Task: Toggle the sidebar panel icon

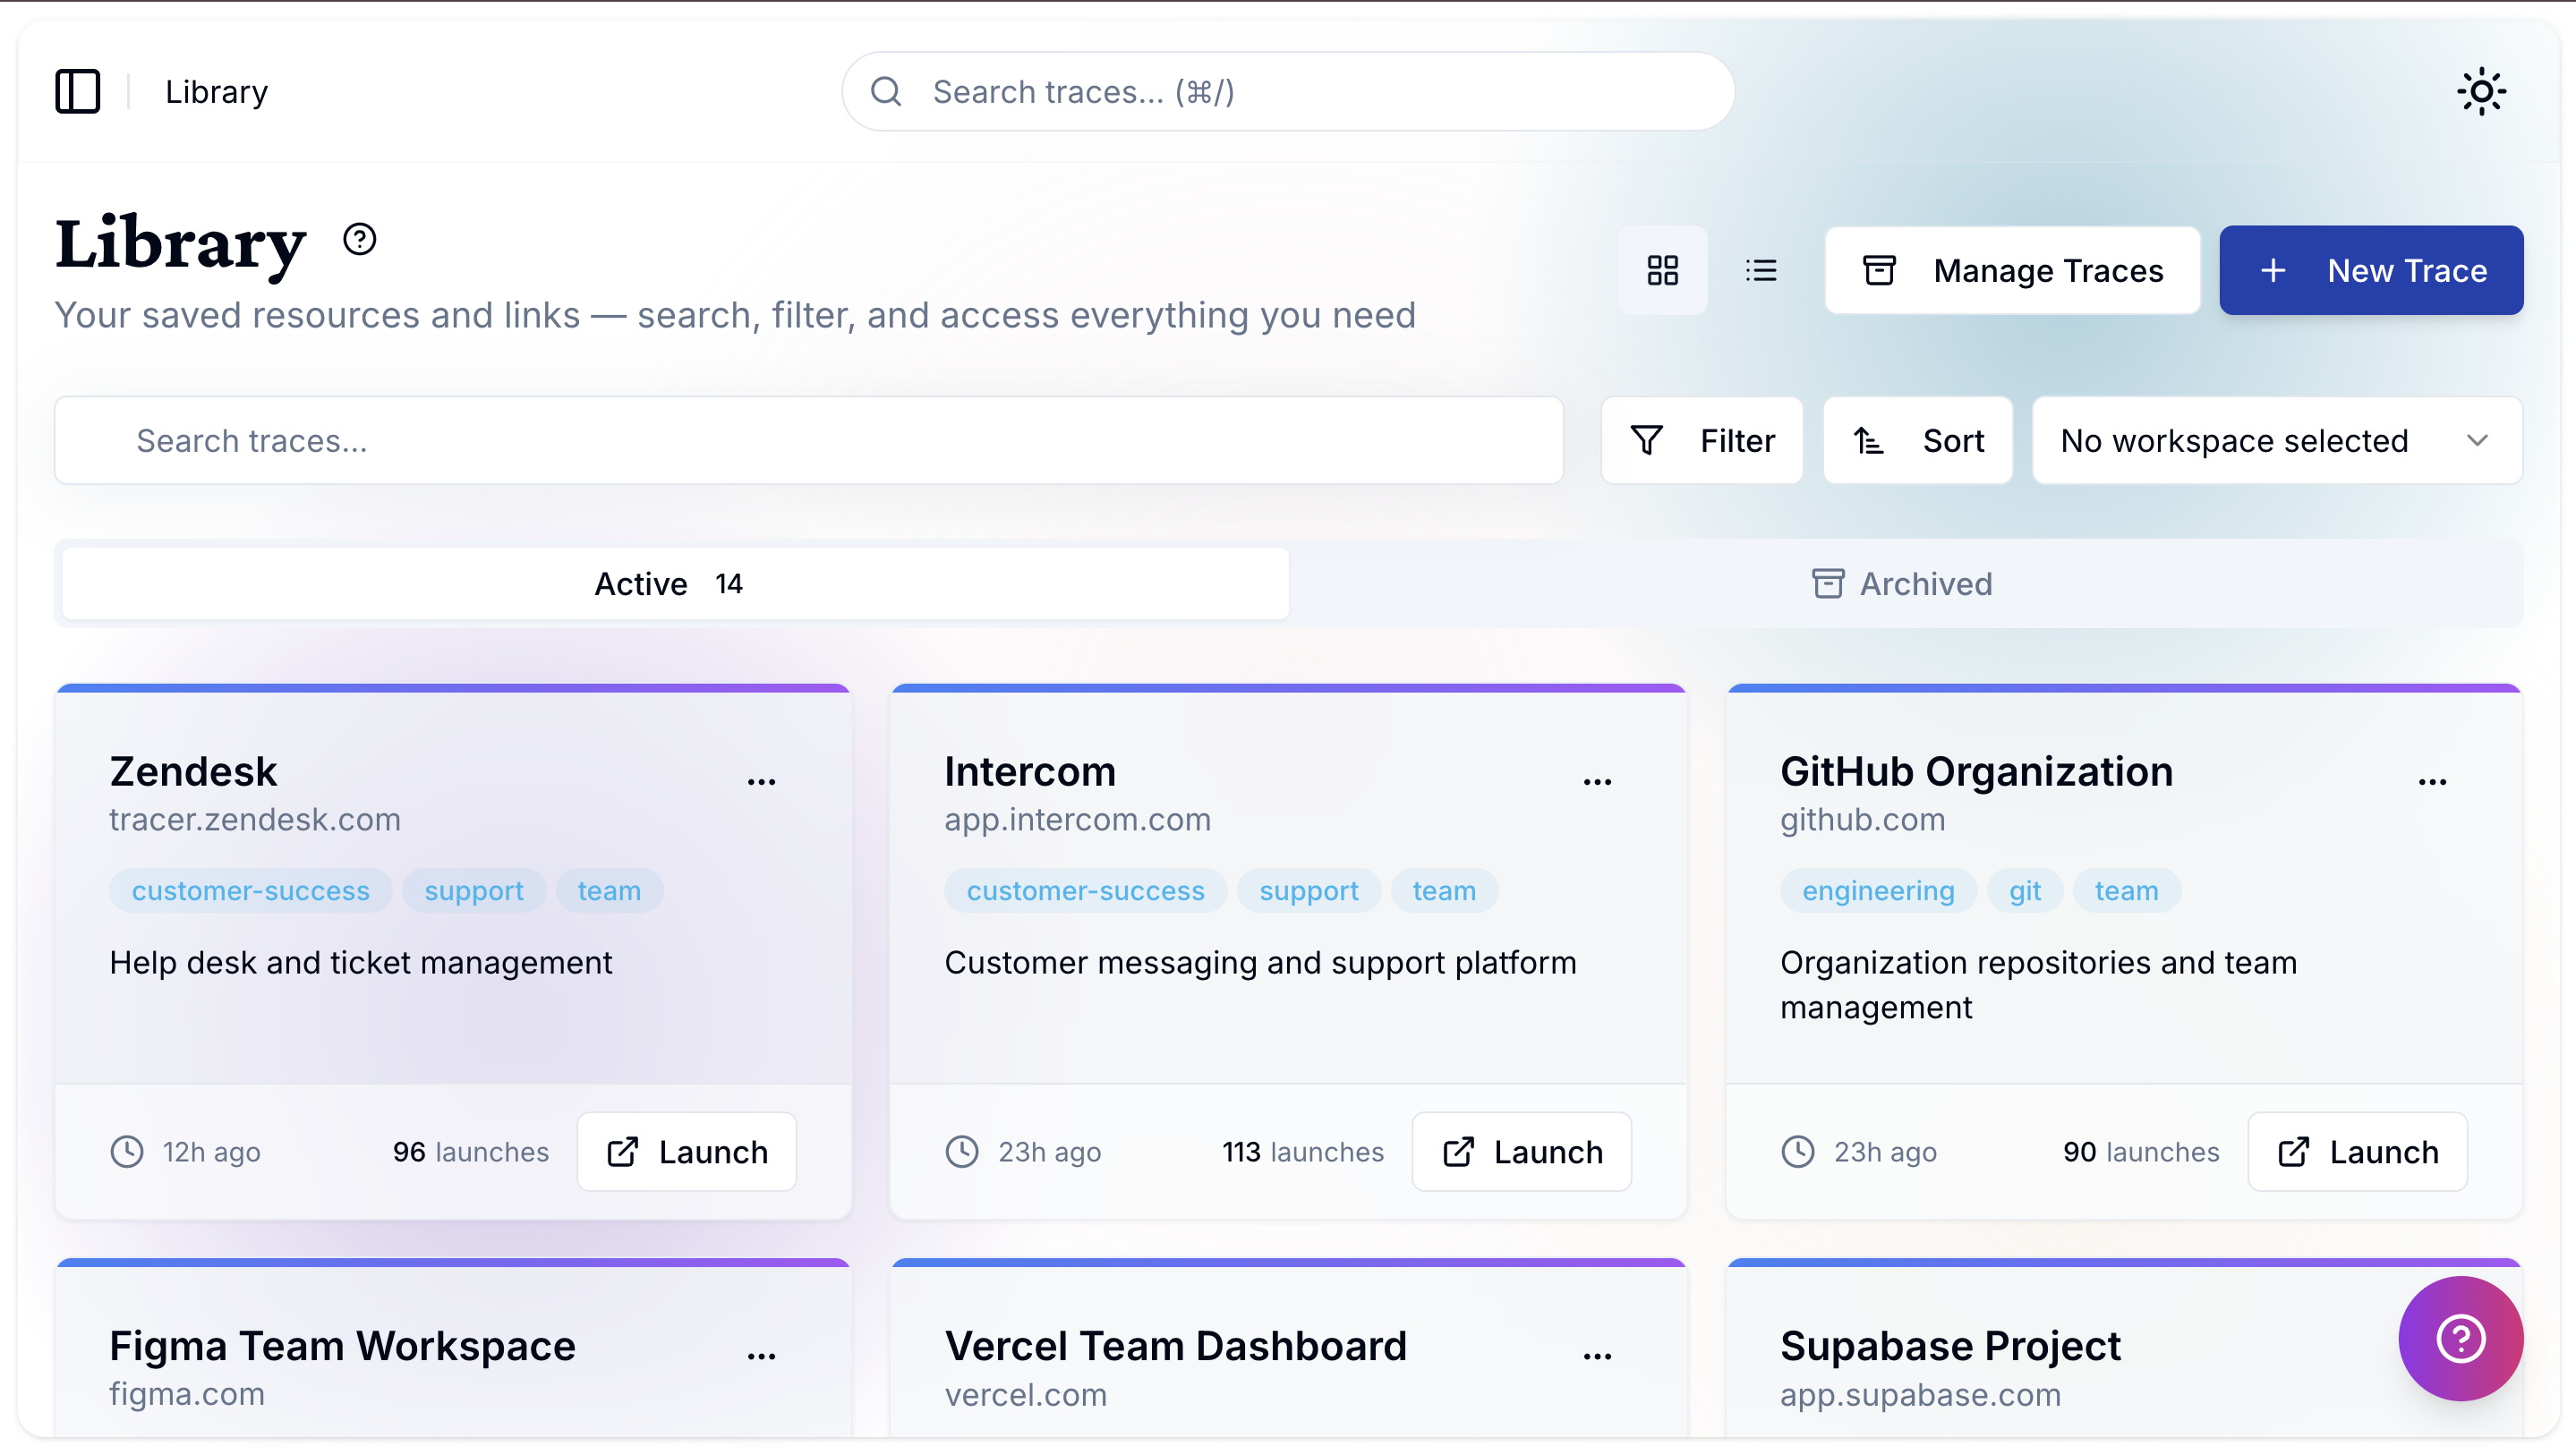Action: coord(78,91)
